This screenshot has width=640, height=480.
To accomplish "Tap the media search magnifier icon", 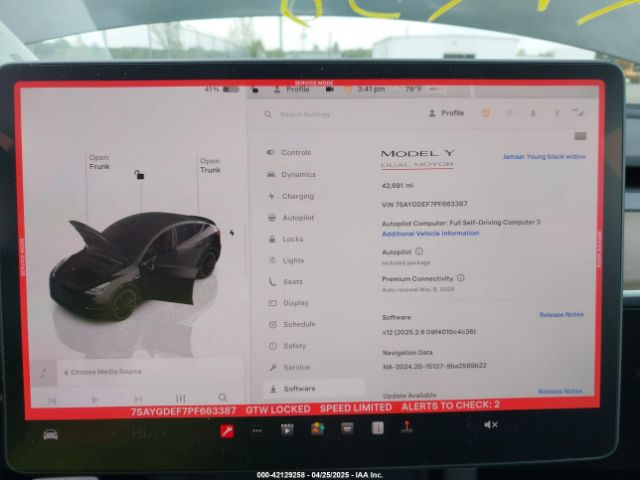I will pos(222,398).
